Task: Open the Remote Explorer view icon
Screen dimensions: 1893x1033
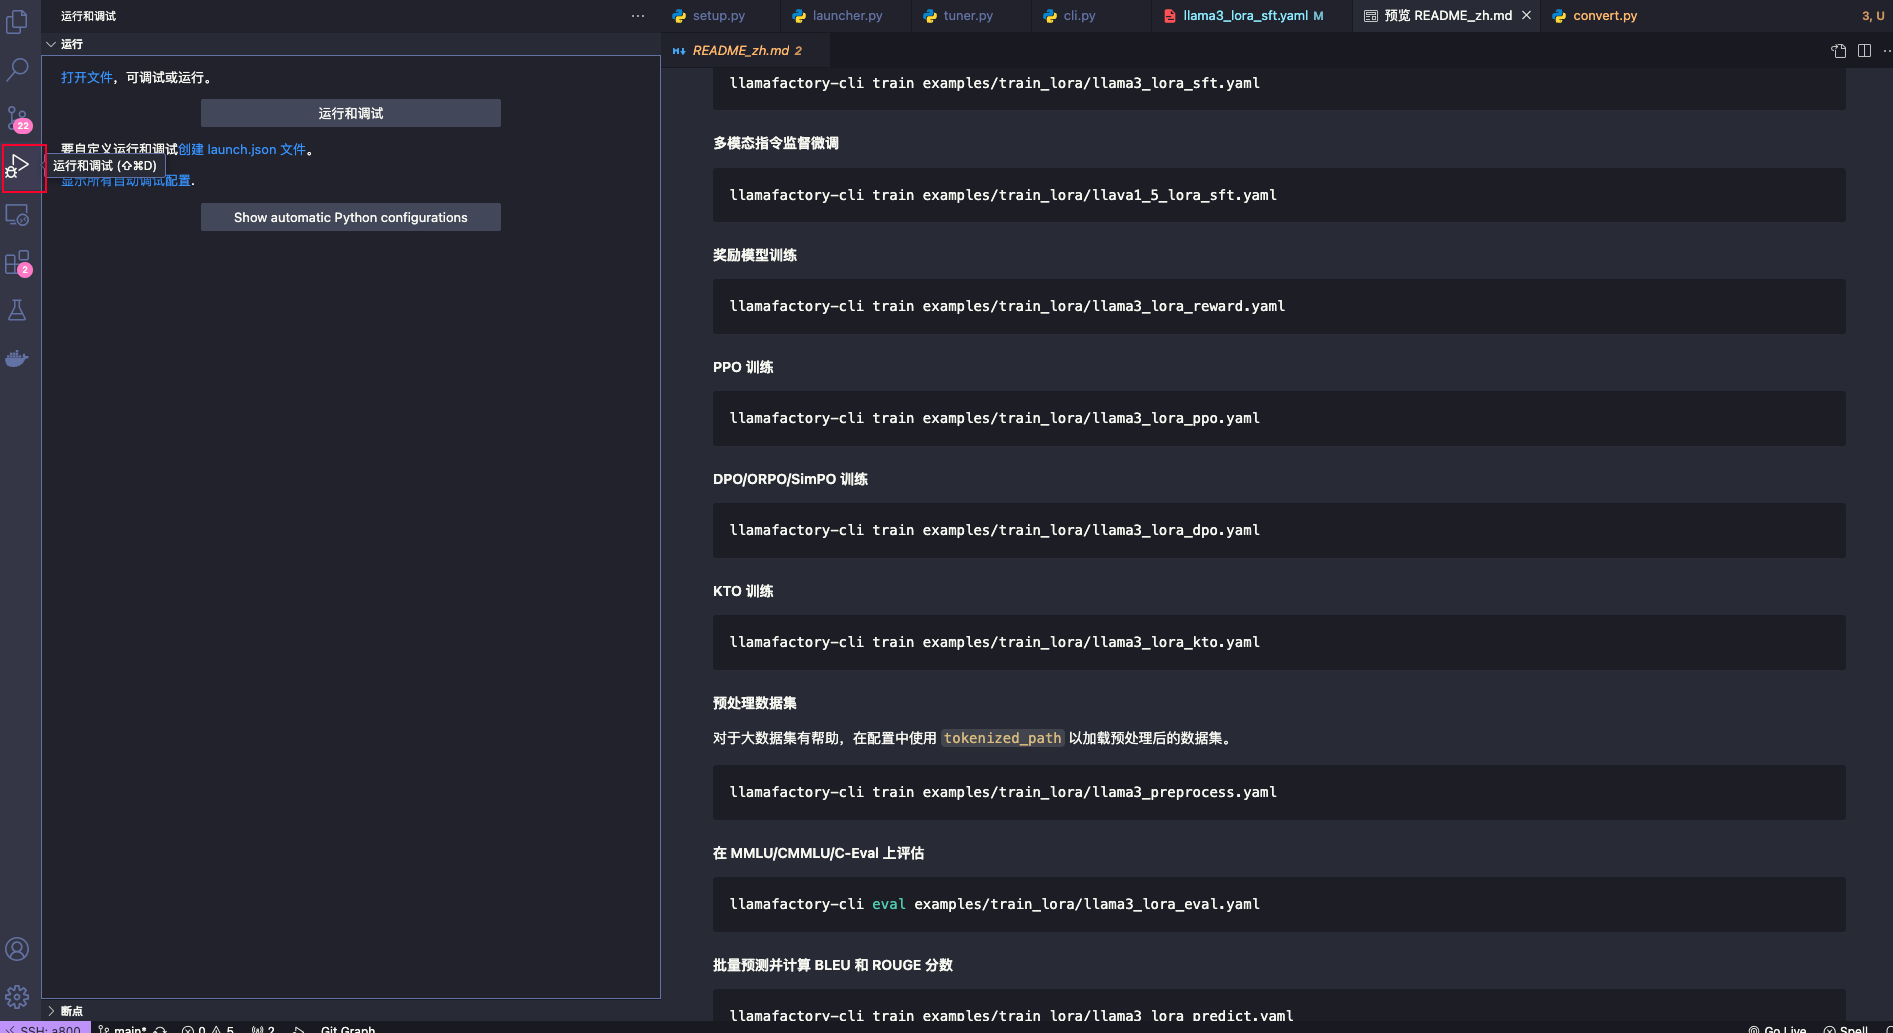Action: click(x=18, y=215)
